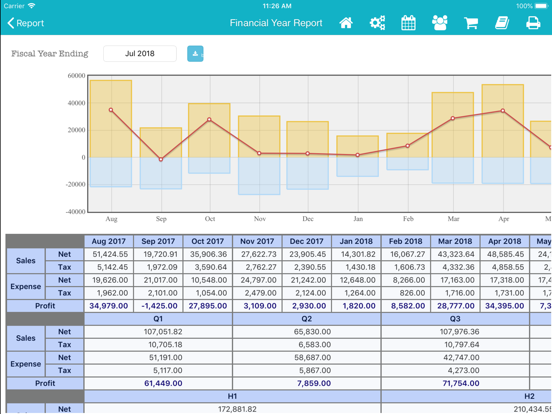
Task: Open the calendar icon in toolbar
Action: (408, 23)
